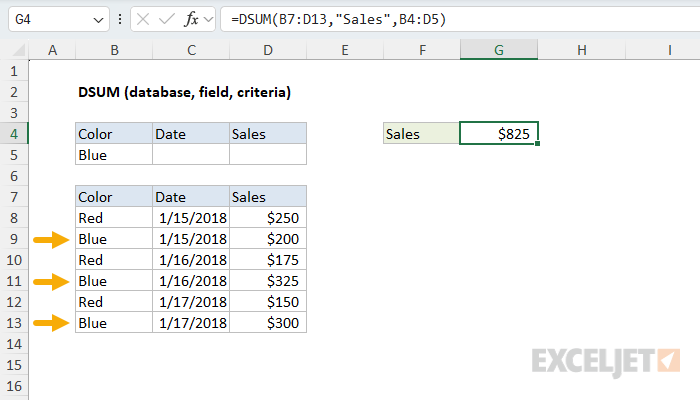
Task: Select column E header
Action: [345, 50]
